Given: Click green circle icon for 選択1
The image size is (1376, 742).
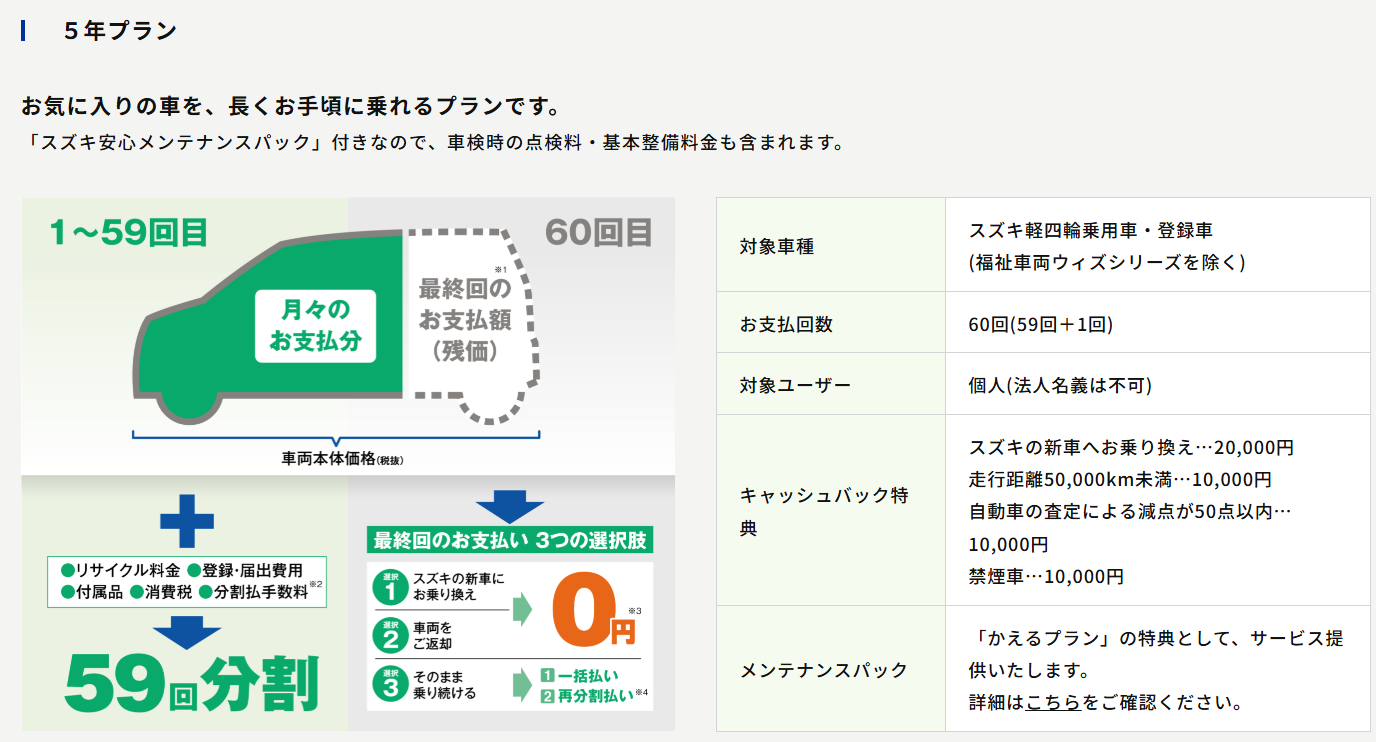Looking at the screenshot, I should click(x=390, y=588).
